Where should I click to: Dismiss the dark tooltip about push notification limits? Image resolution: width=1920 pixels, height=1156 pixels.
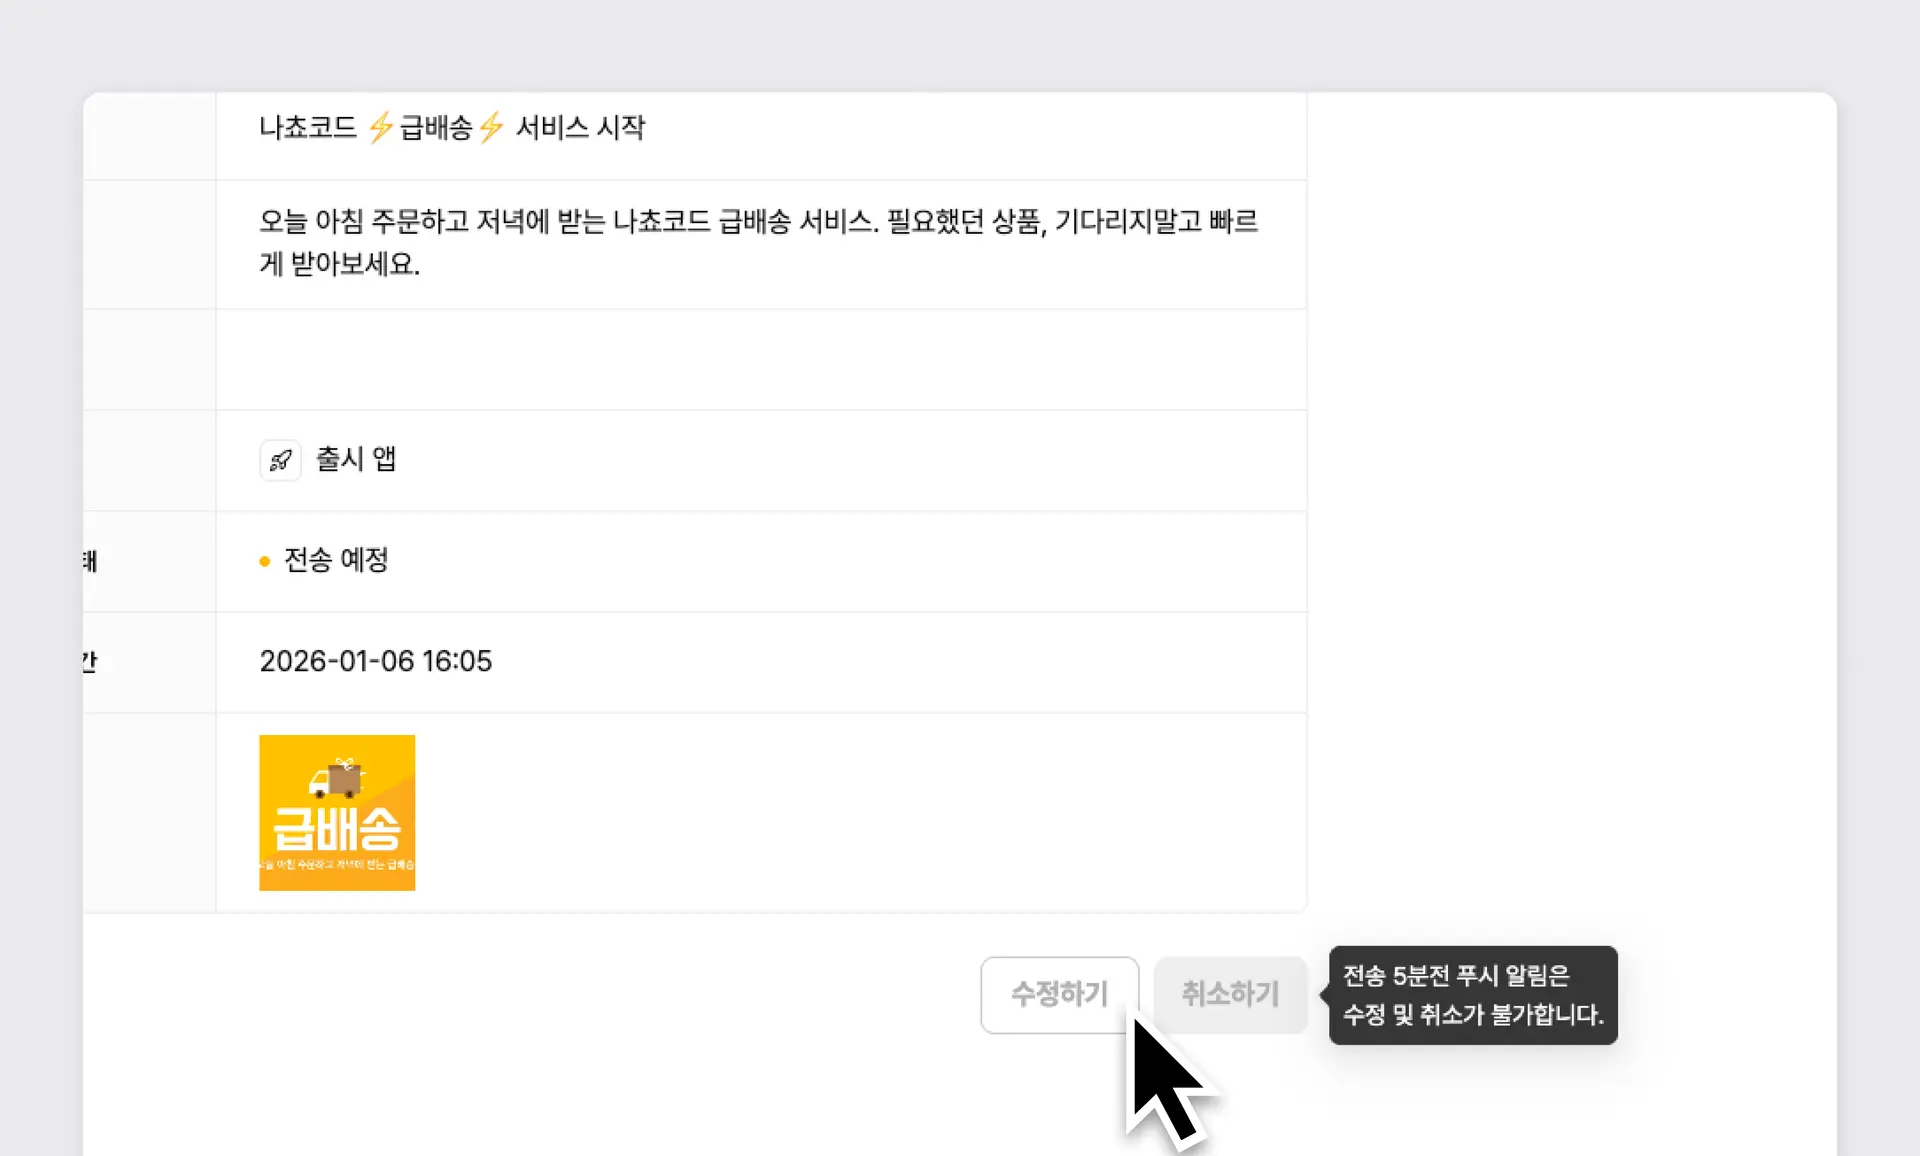click(1472, 995)
